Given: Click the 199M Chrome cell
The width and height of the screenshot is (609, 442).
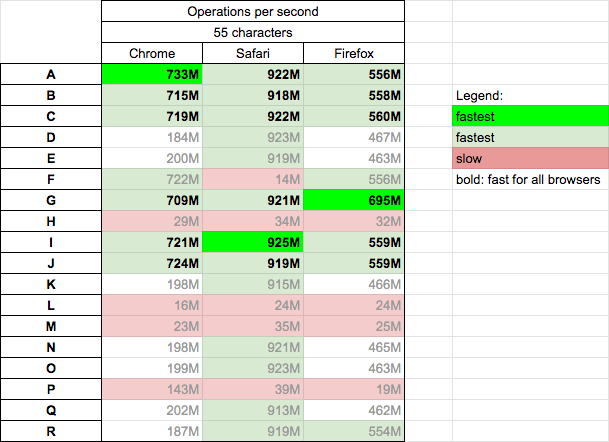Looking at the screenshot, I should coord(152,368).
